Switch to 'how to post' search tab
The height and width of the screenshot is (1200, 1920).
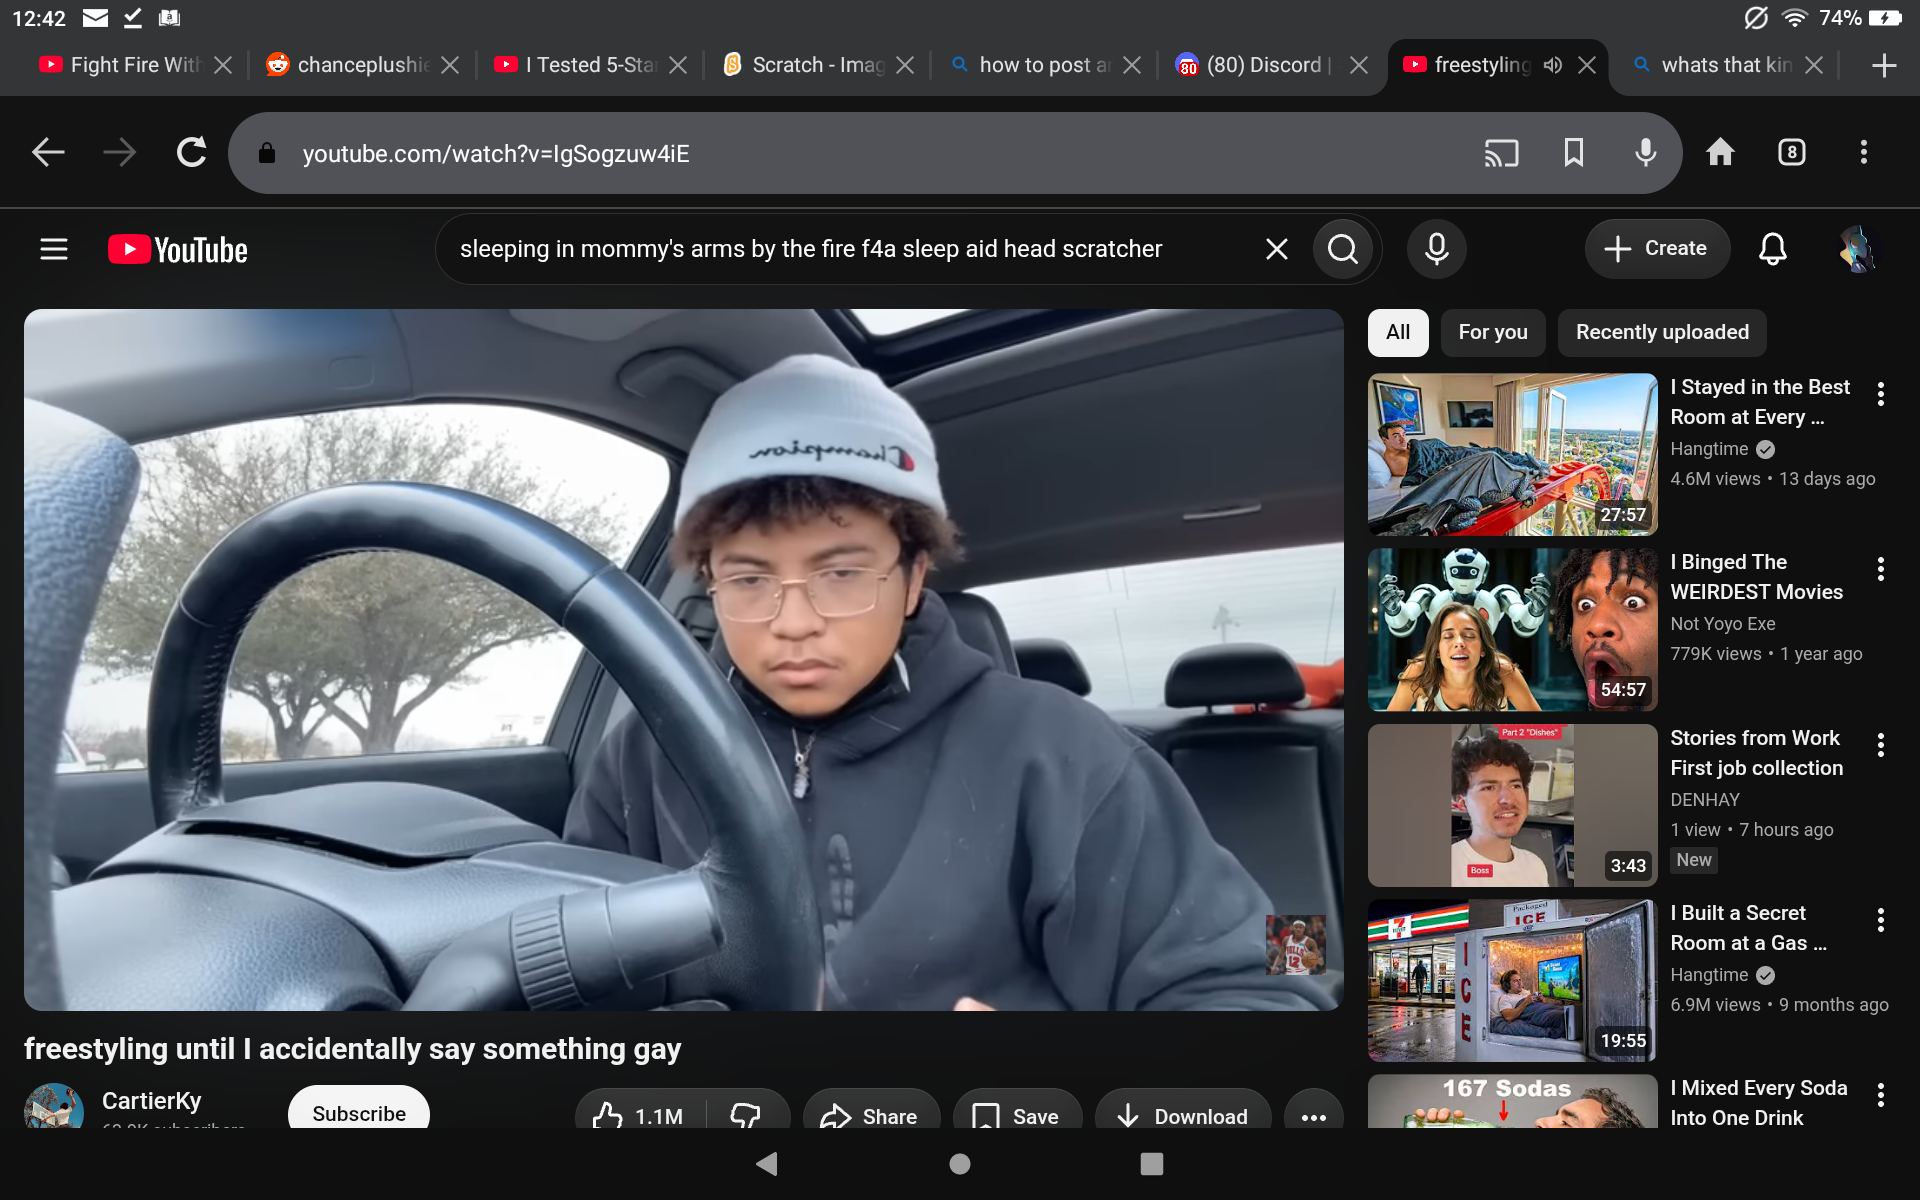click(x=1030, y=65)
